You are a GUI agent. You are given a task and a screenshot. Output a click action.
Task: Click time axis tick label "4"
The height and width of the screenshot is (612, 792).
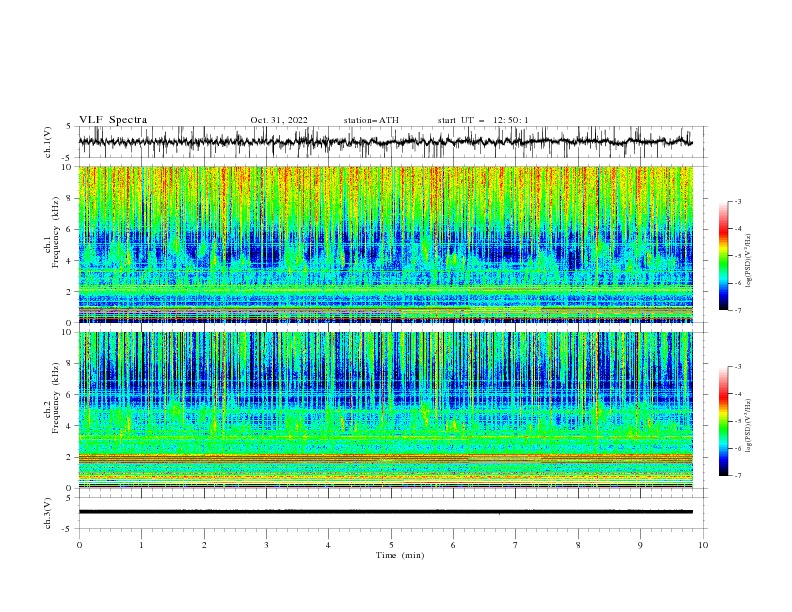point(328,545)
